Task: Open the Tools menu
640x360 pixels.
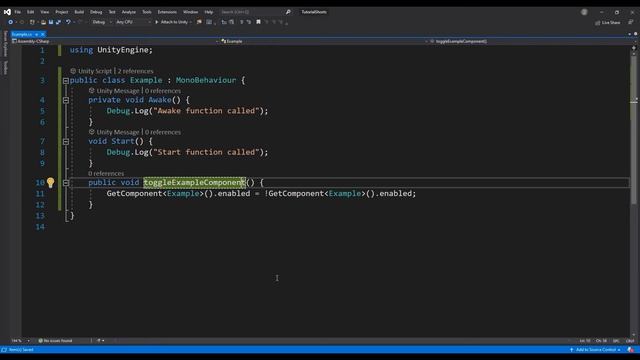Action: tap(147, 12)
